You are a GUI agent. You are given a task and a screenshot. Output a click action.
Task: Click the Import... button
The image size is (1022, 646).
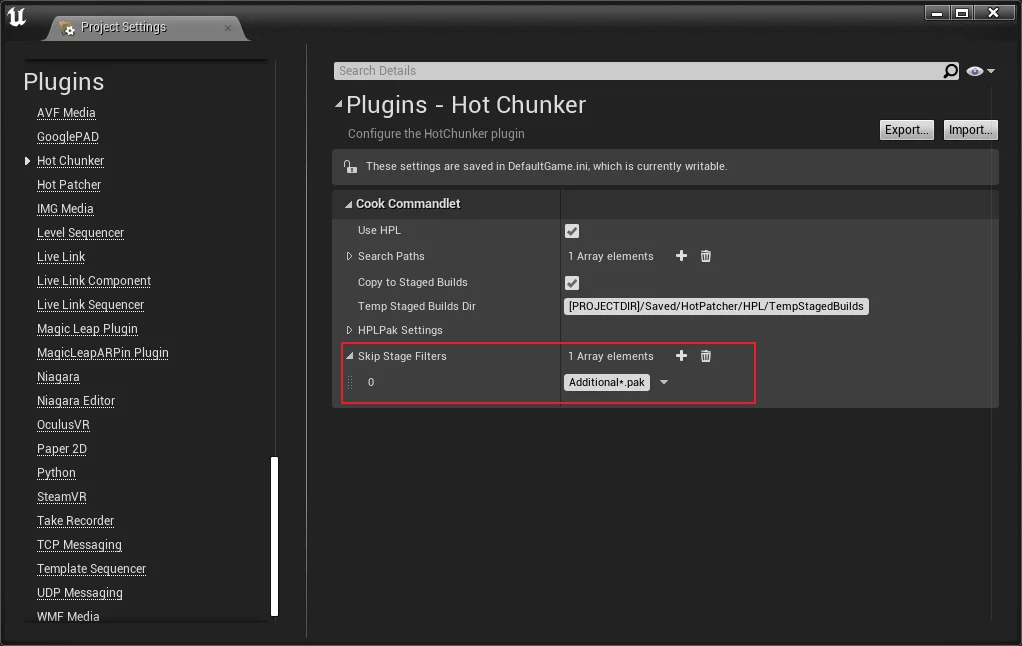coord(970,130)
